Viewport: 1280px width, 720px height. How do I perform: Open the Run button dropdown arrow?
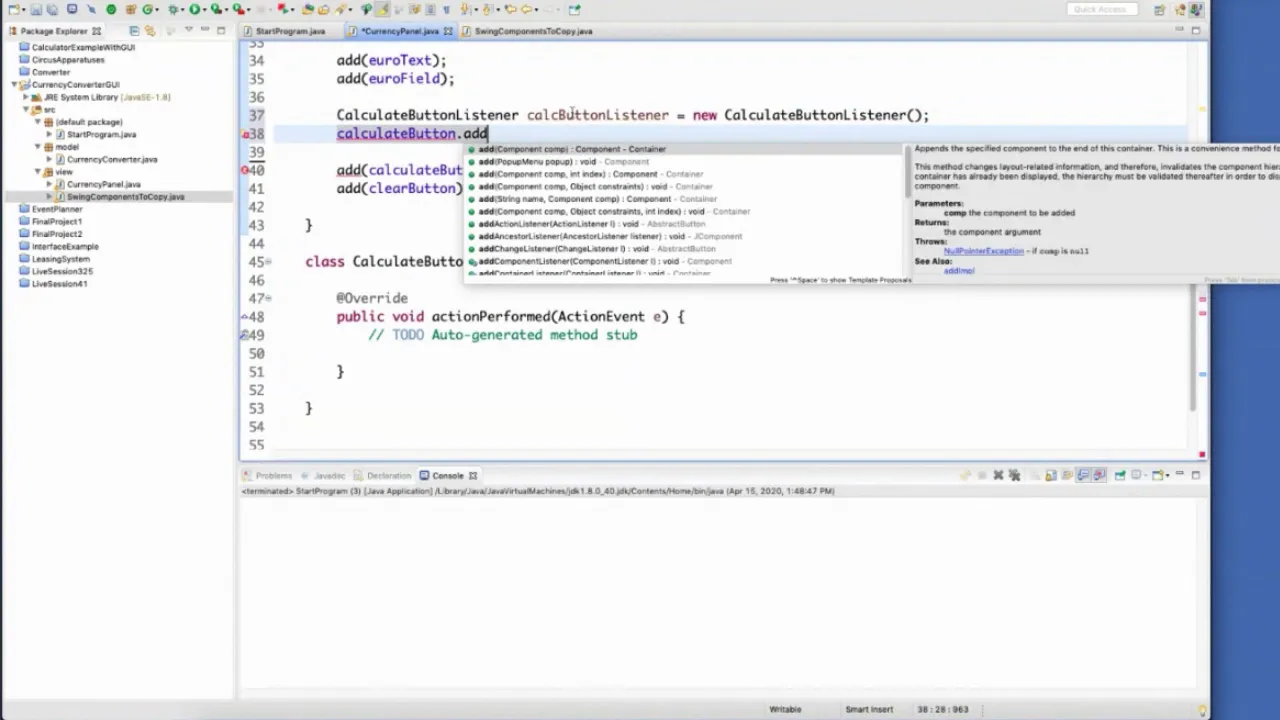point(204,10)
